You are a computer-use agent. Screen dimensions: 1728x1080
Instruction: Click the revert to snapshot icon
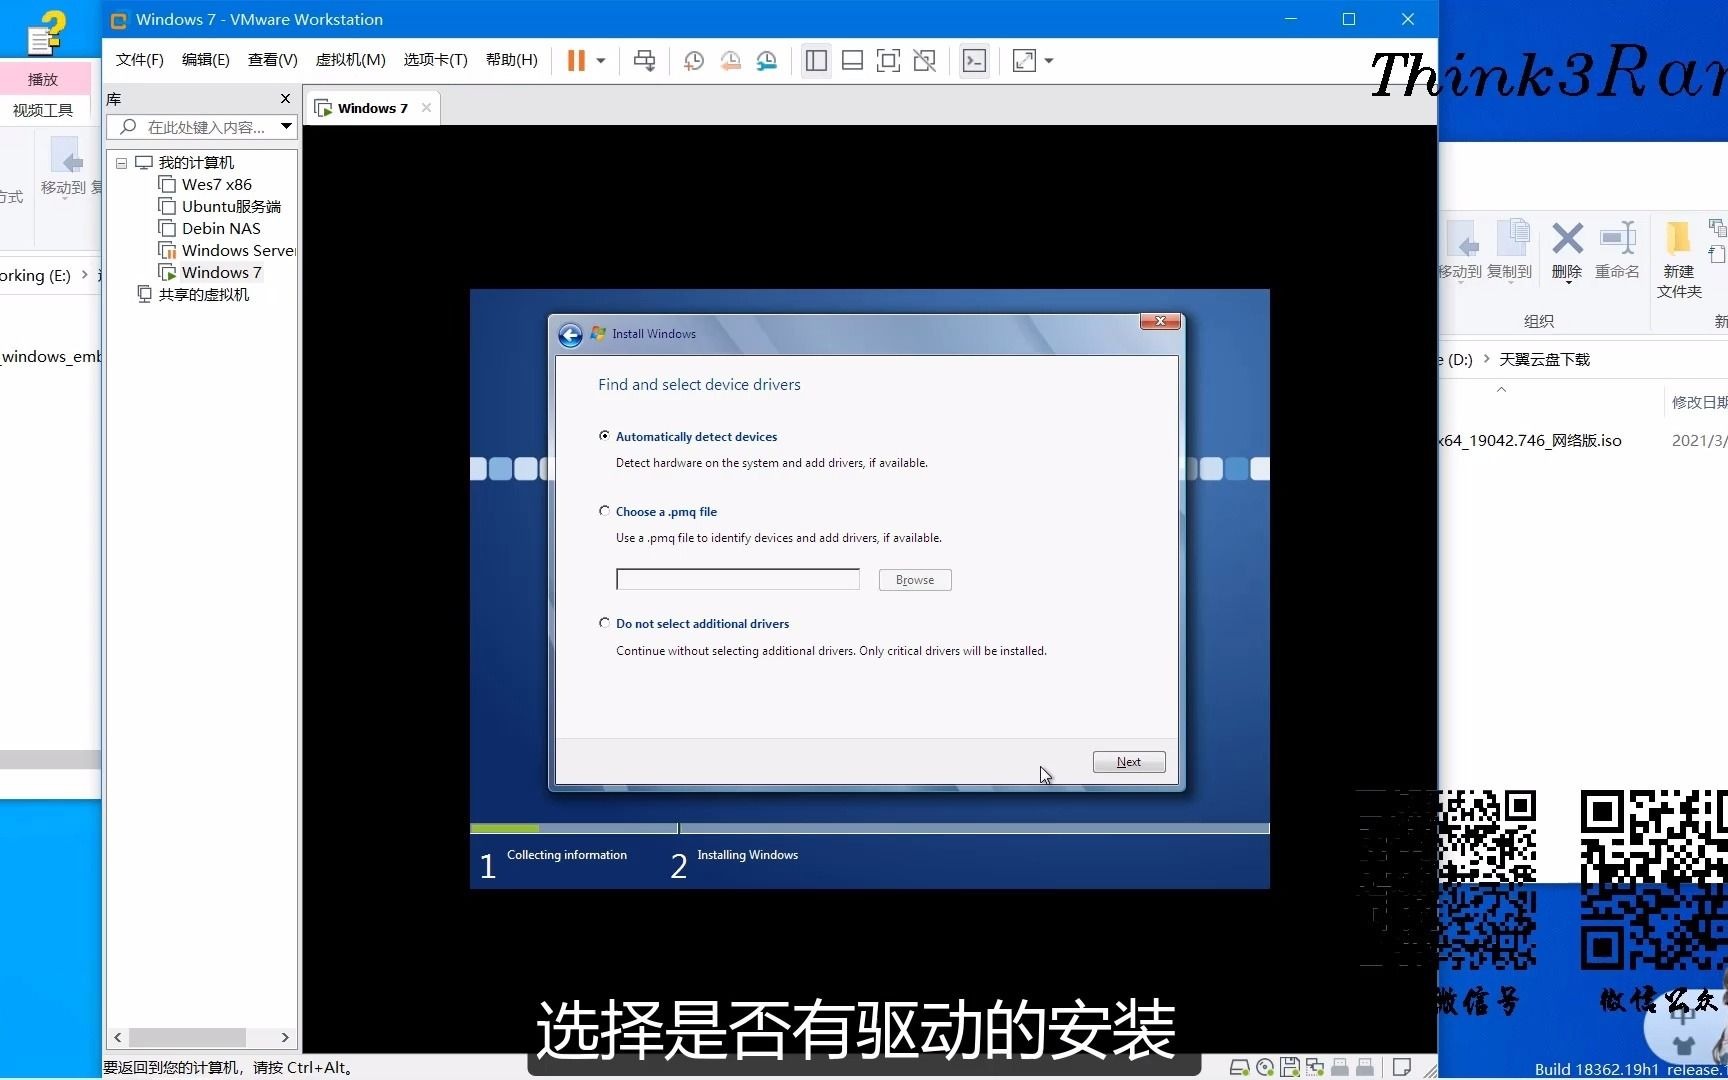click(x=730, y=60)
